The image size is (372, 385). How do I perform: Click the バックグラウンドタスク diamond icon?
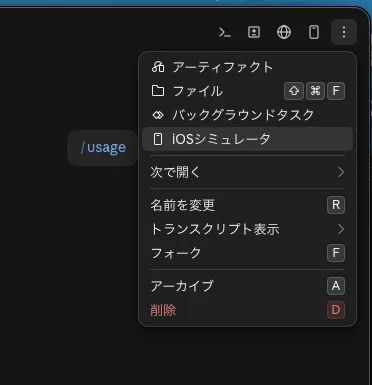[x=158, y=115]
